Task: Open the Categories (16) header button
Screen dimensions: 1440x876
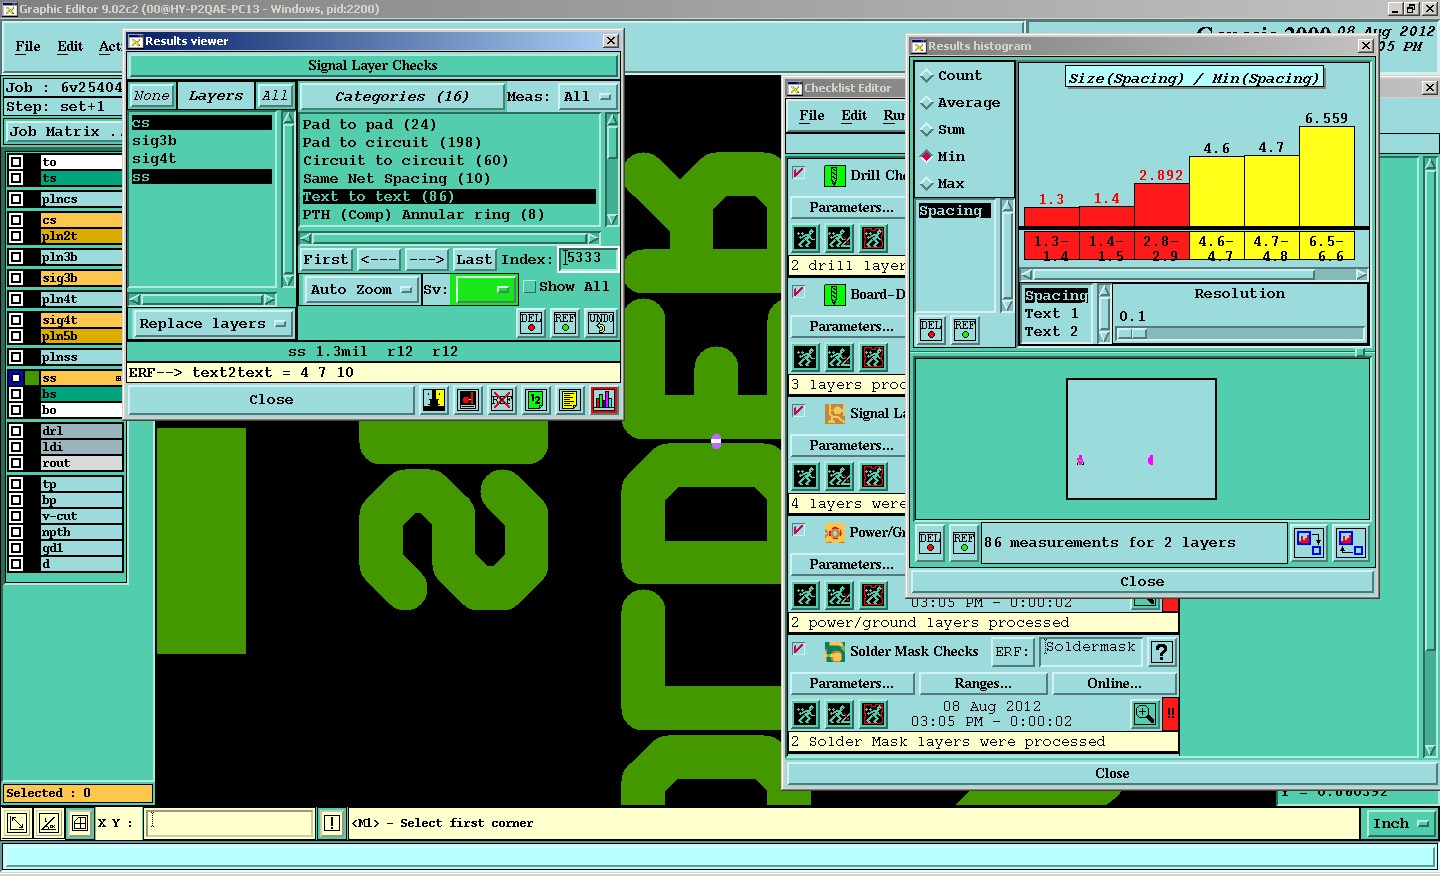Action: (x=402, y=97)
